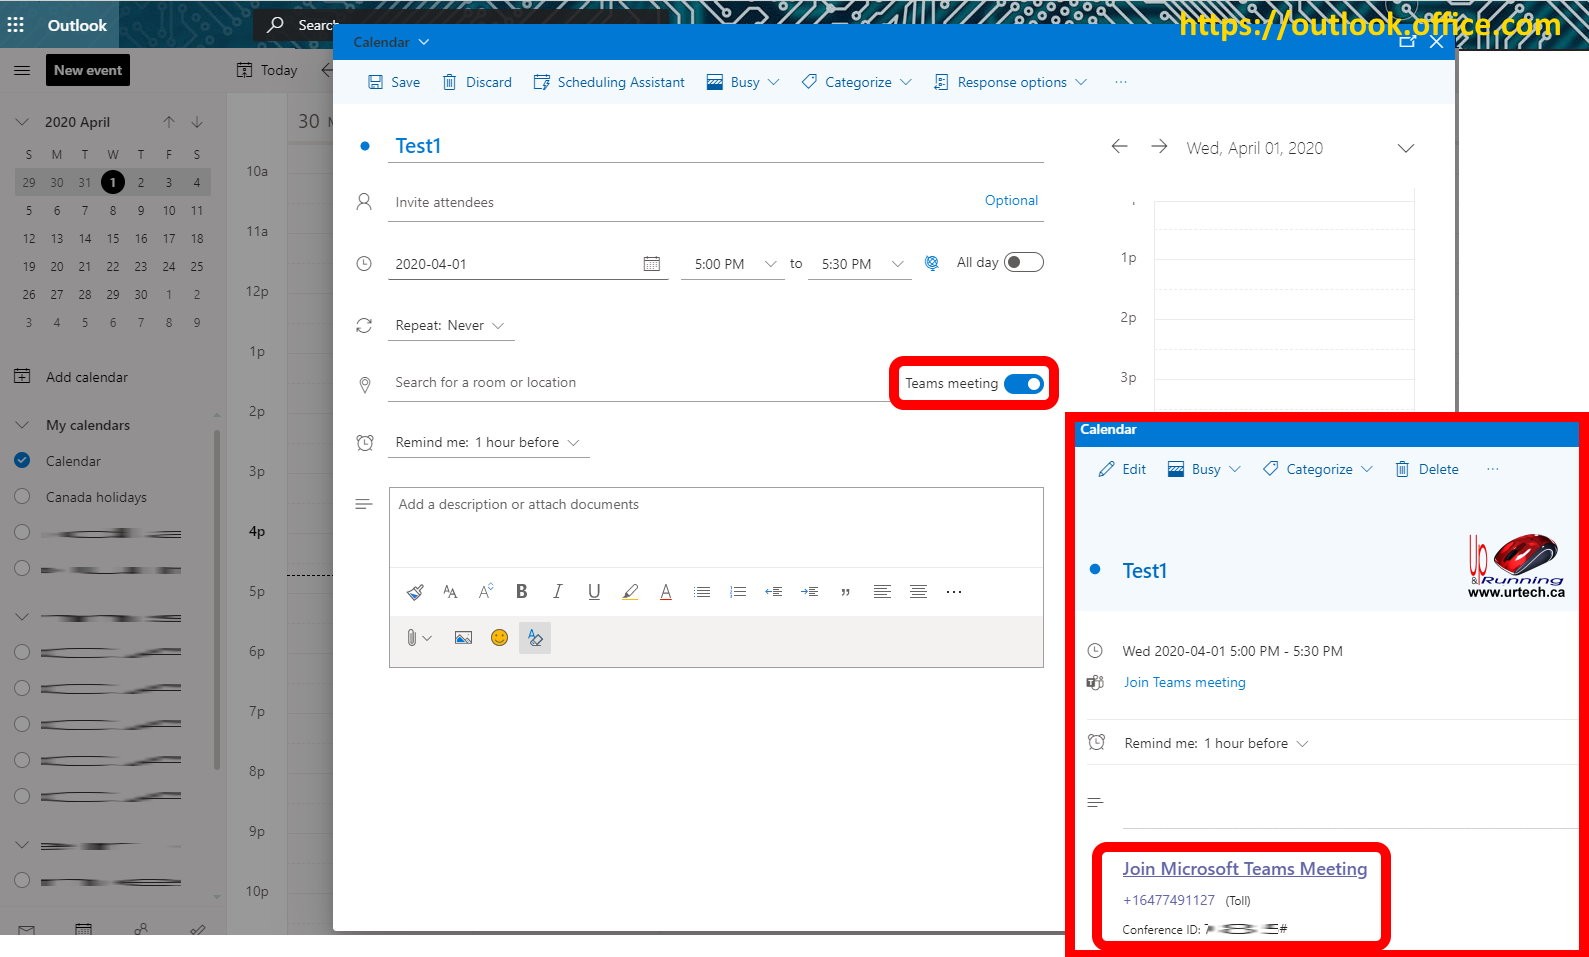
Task: Open the 5:00 PM start time dropdown
Action: (733, 264)
